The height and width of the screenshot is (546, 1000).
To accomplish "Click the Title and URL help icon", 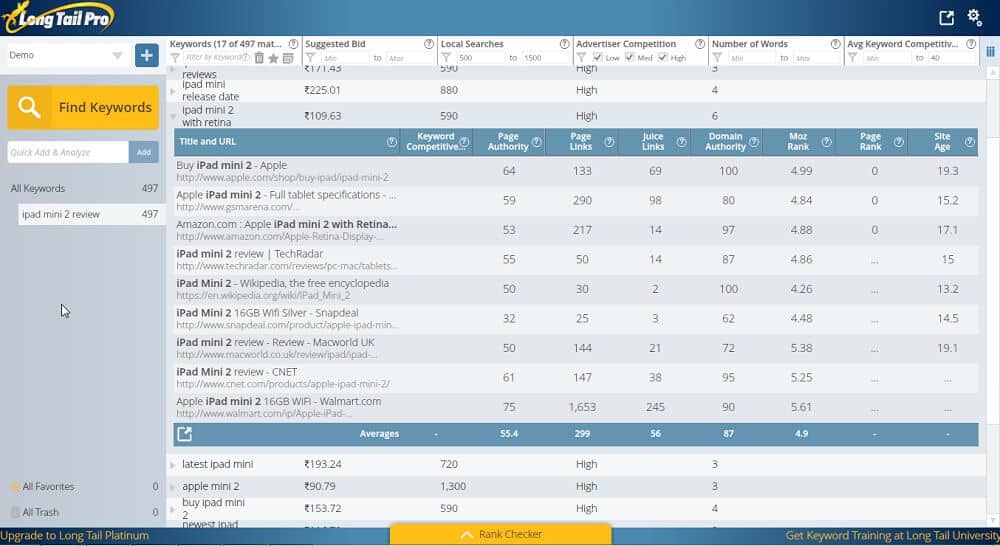I will click(x=392, y=142).
